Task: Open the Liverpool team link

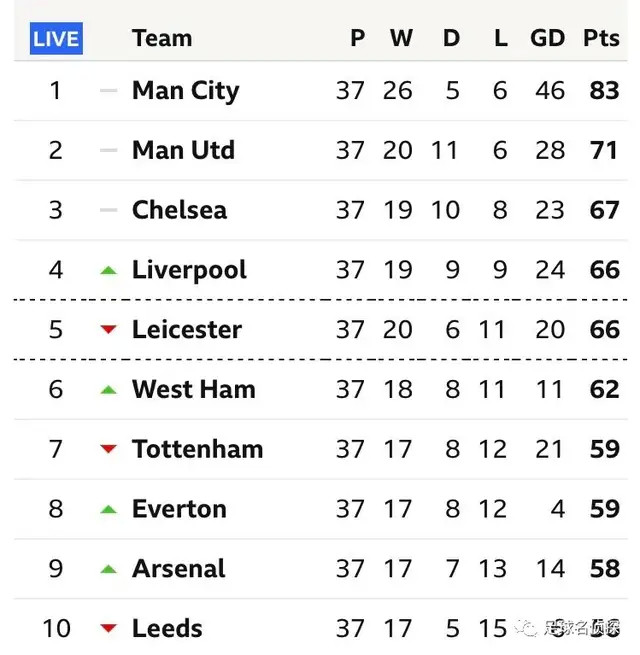Action: pos(189,271)
